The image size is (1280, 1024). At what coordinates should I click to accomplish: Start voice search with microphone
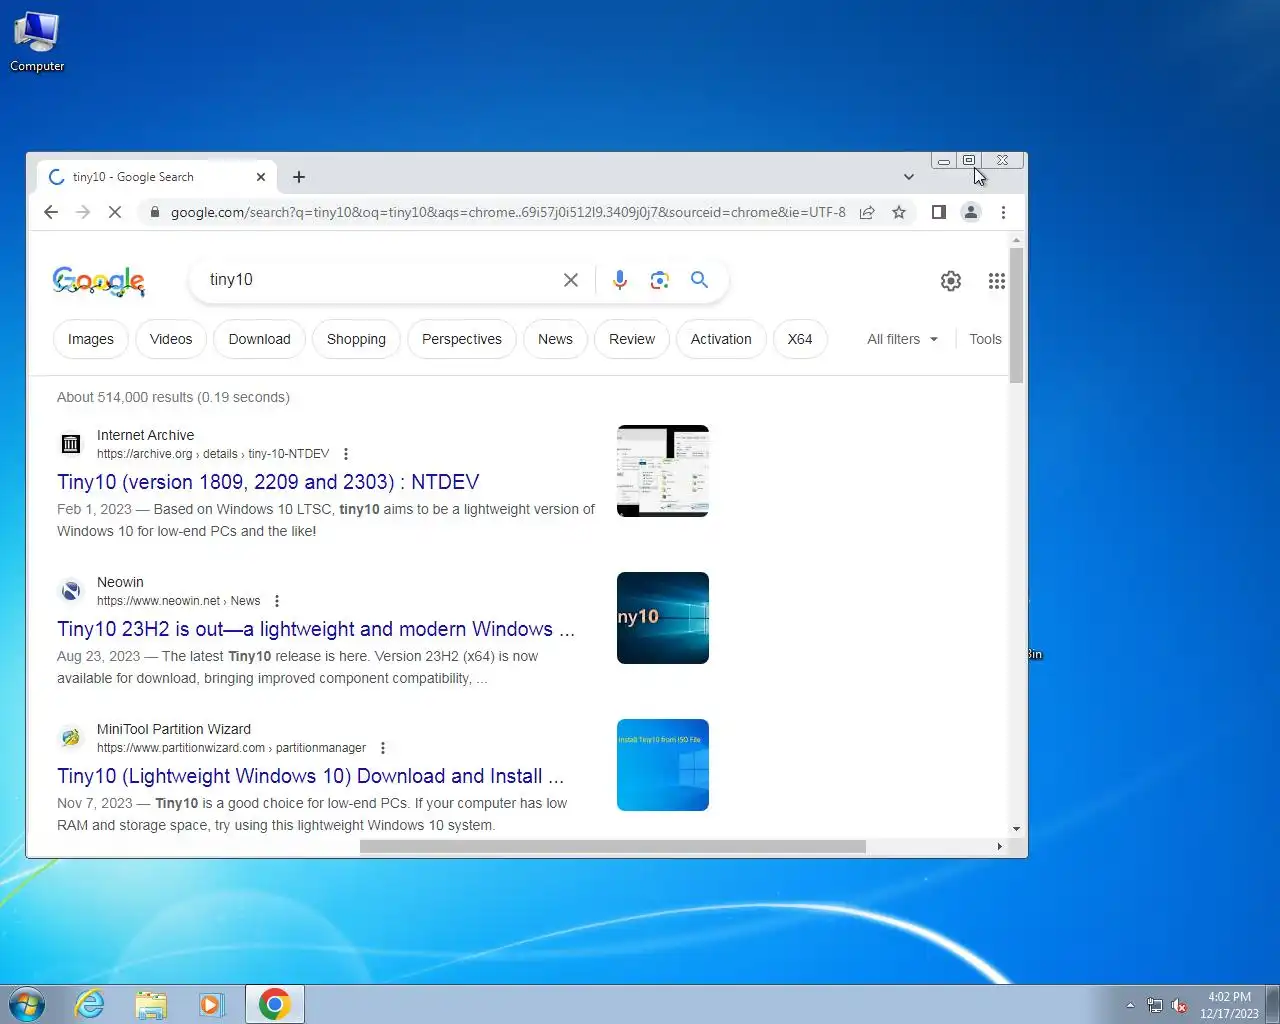pos(620,280)
